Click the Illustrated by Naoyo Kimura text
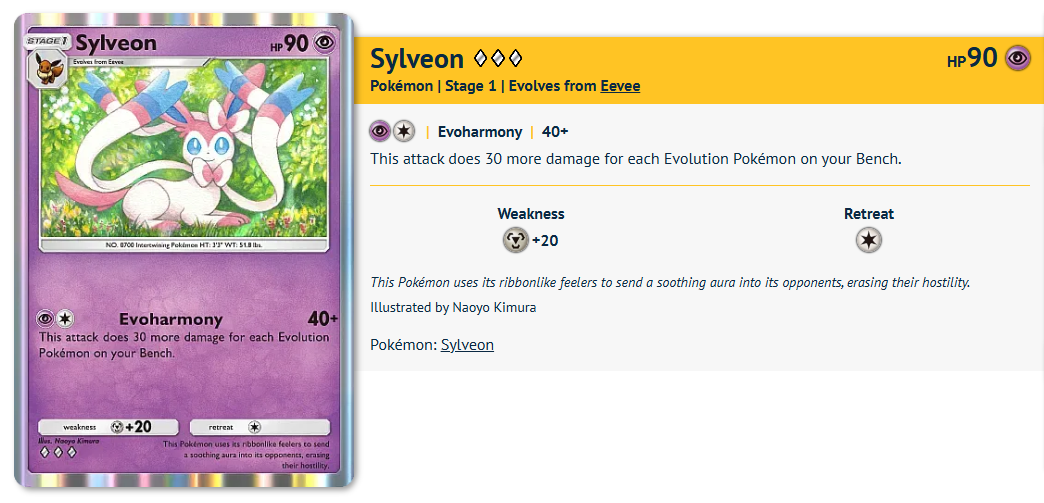This screenshot has height=503, width=1044. point(453,307)
